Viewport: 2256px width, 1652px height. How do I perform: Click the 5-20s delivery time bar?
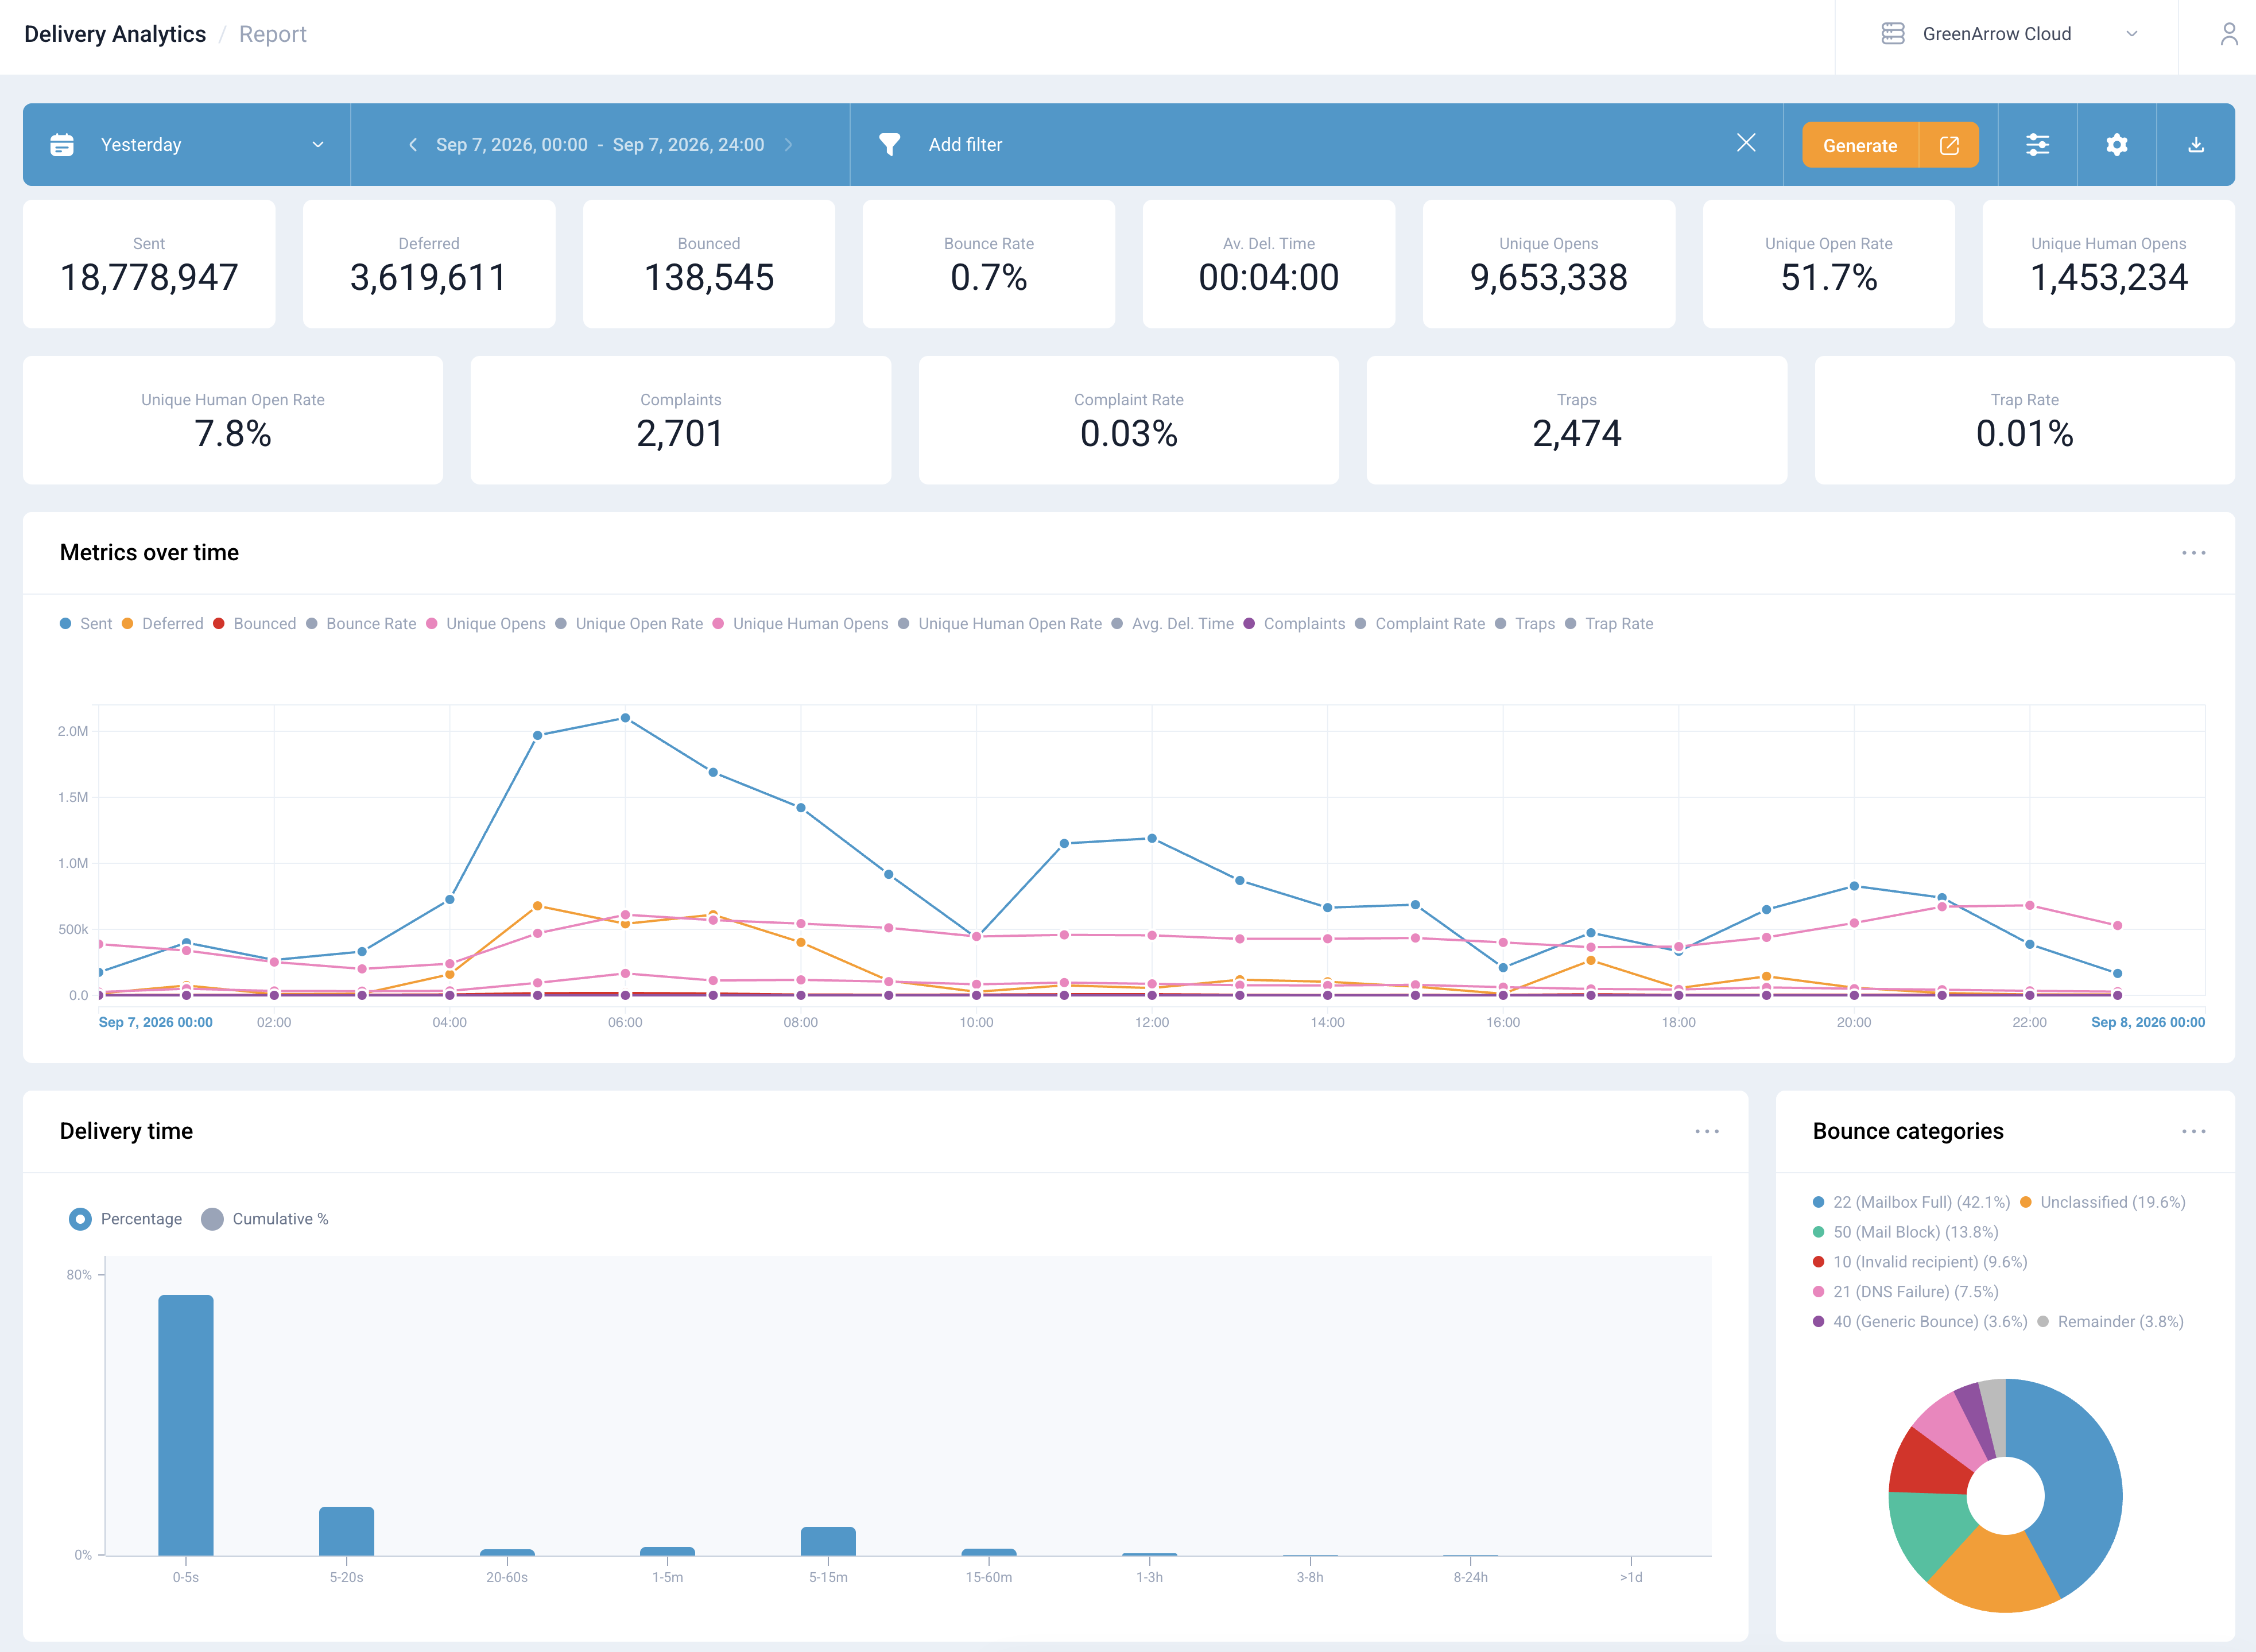click(346, 1531)
